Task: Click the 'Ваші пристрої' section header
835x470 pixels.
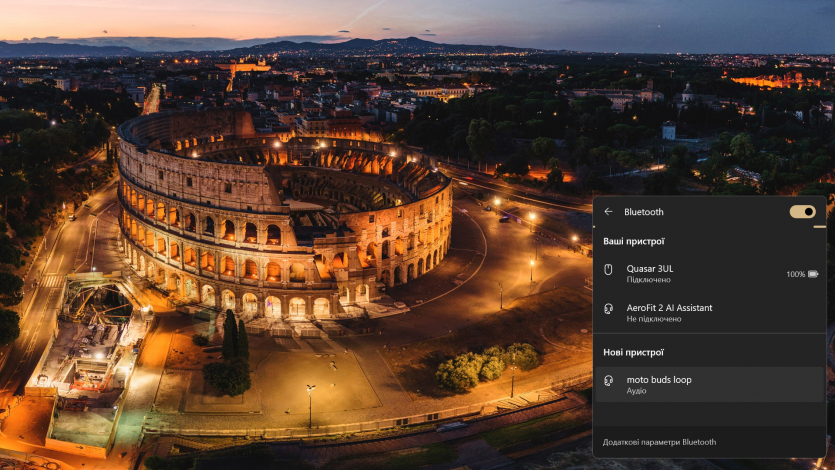Action: (x=633, y=241)
